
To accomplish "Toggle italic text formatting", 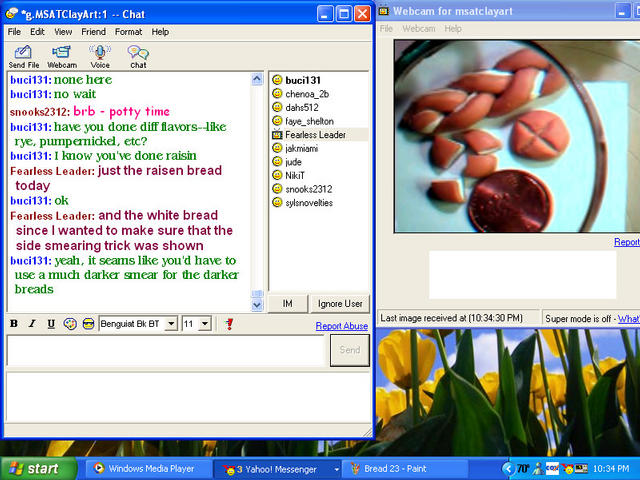I will [x=32, y=324].
